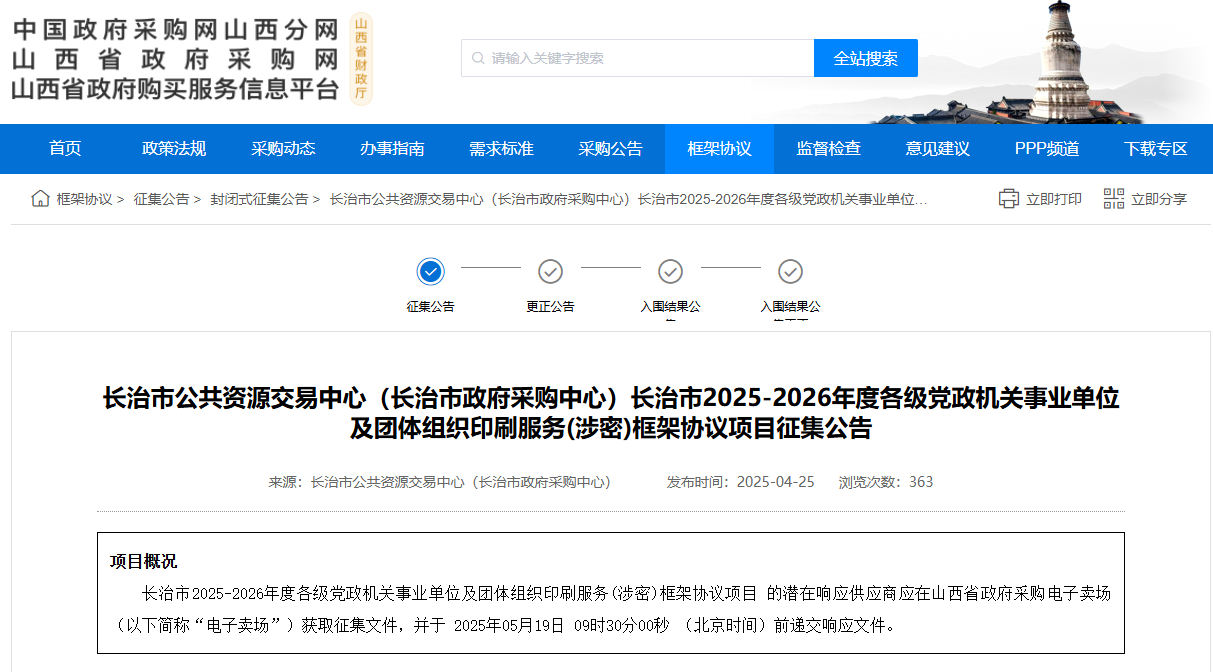Open the 政策法规 menu item
The height and width of the screenshot is (672, 1213).
[174, 149]
